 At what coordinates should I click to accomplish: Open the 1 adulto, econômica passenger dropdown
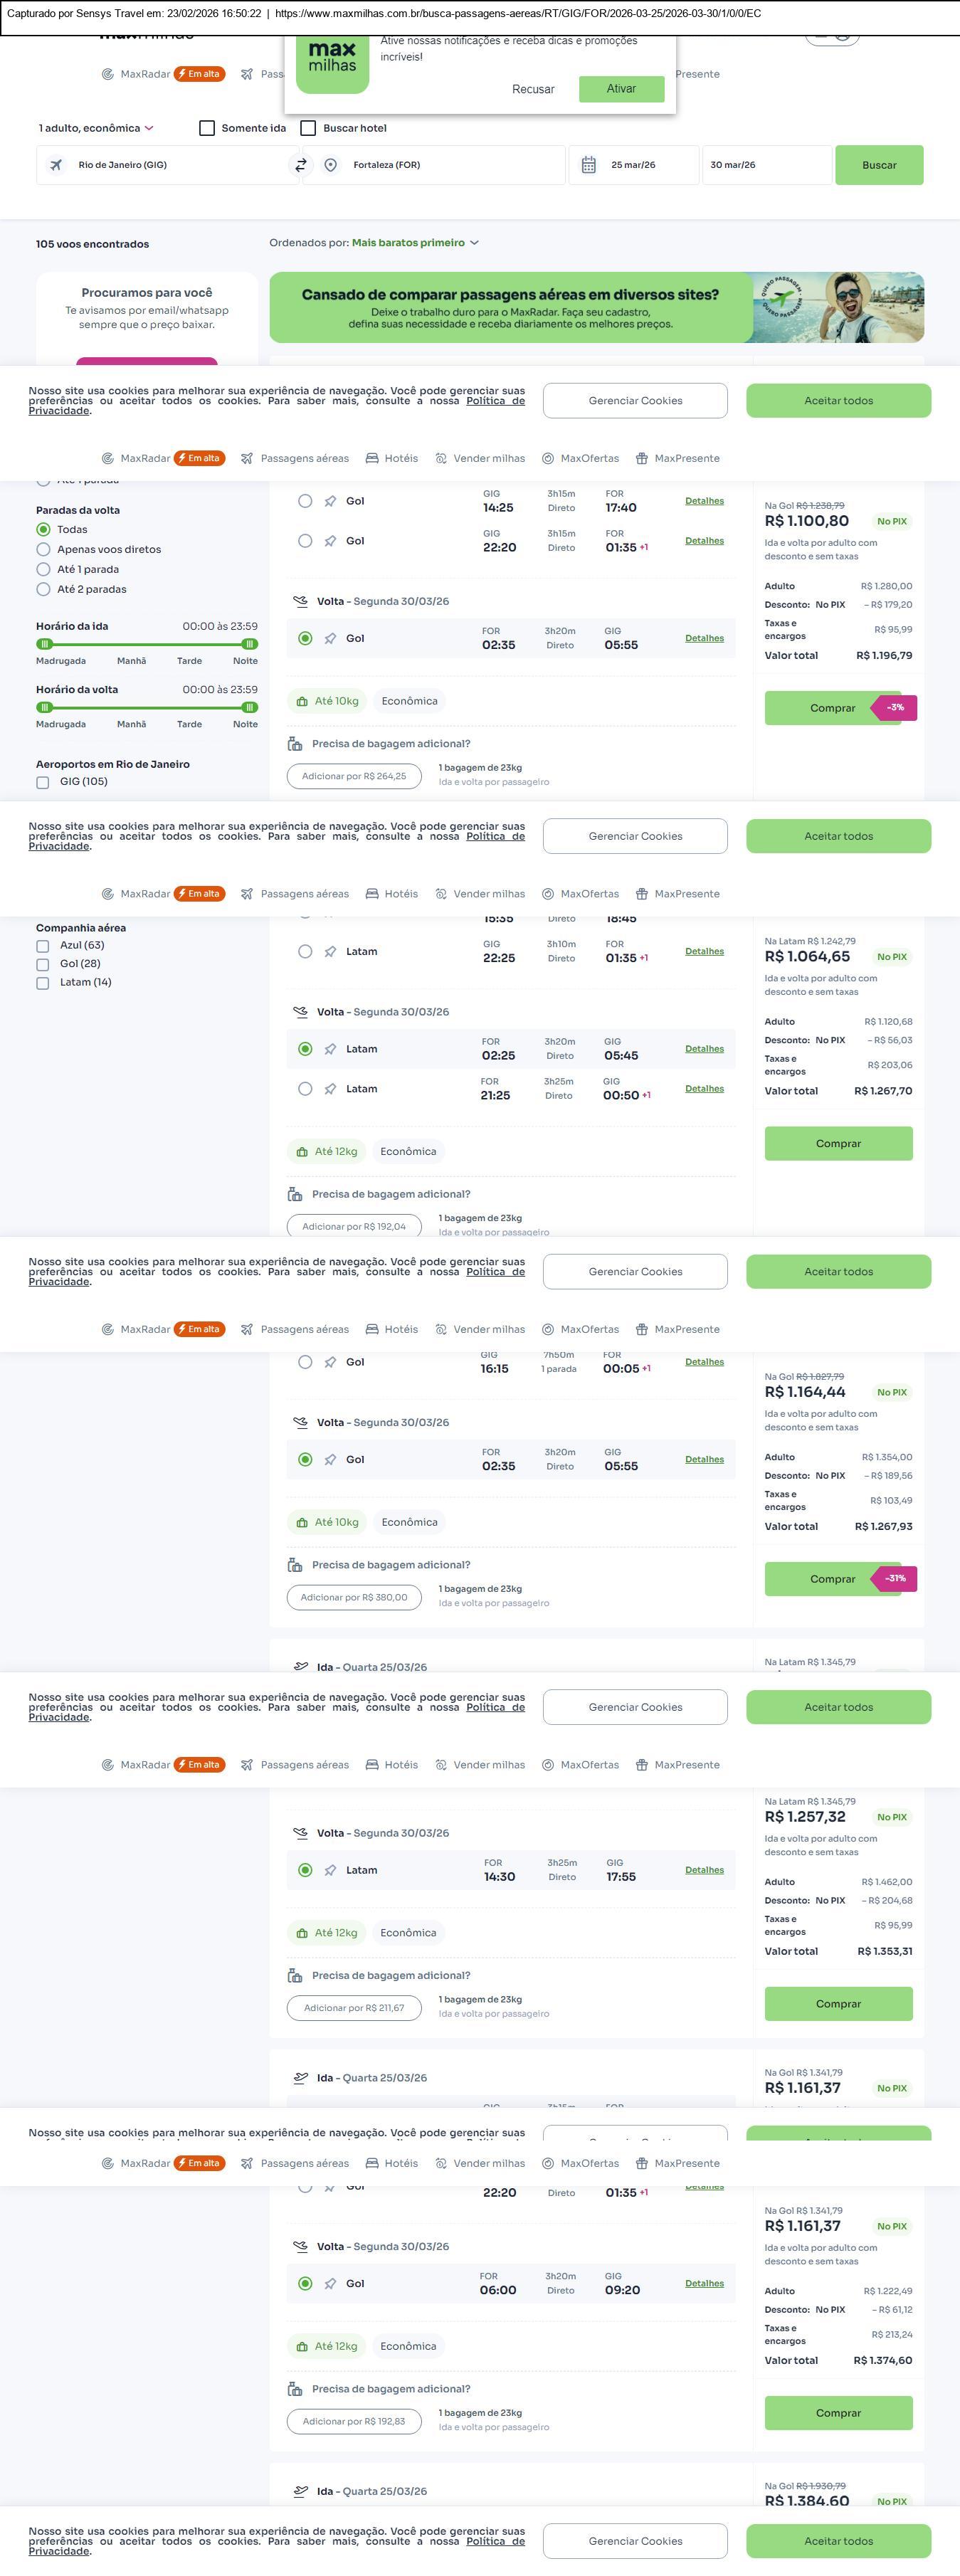(96, 128)
